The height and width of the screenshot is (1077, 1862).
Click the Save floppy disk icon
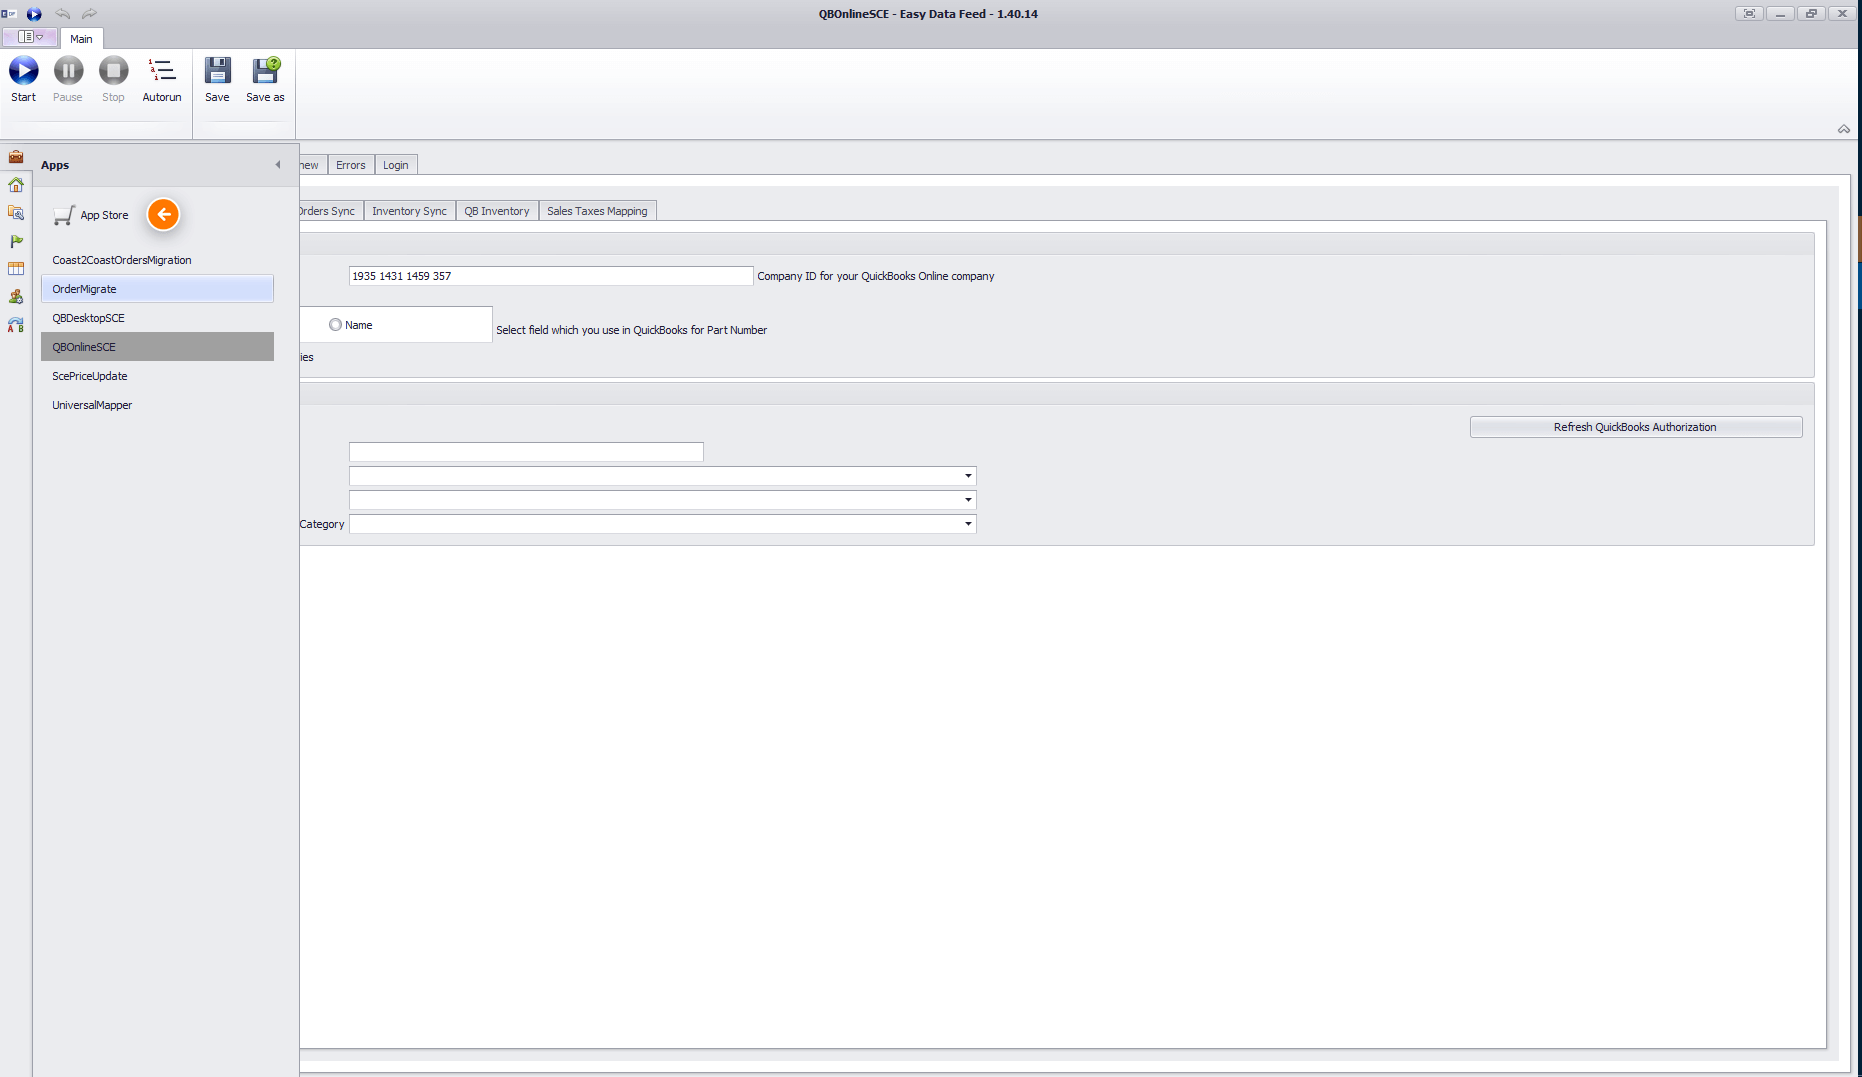click(217, 70)
